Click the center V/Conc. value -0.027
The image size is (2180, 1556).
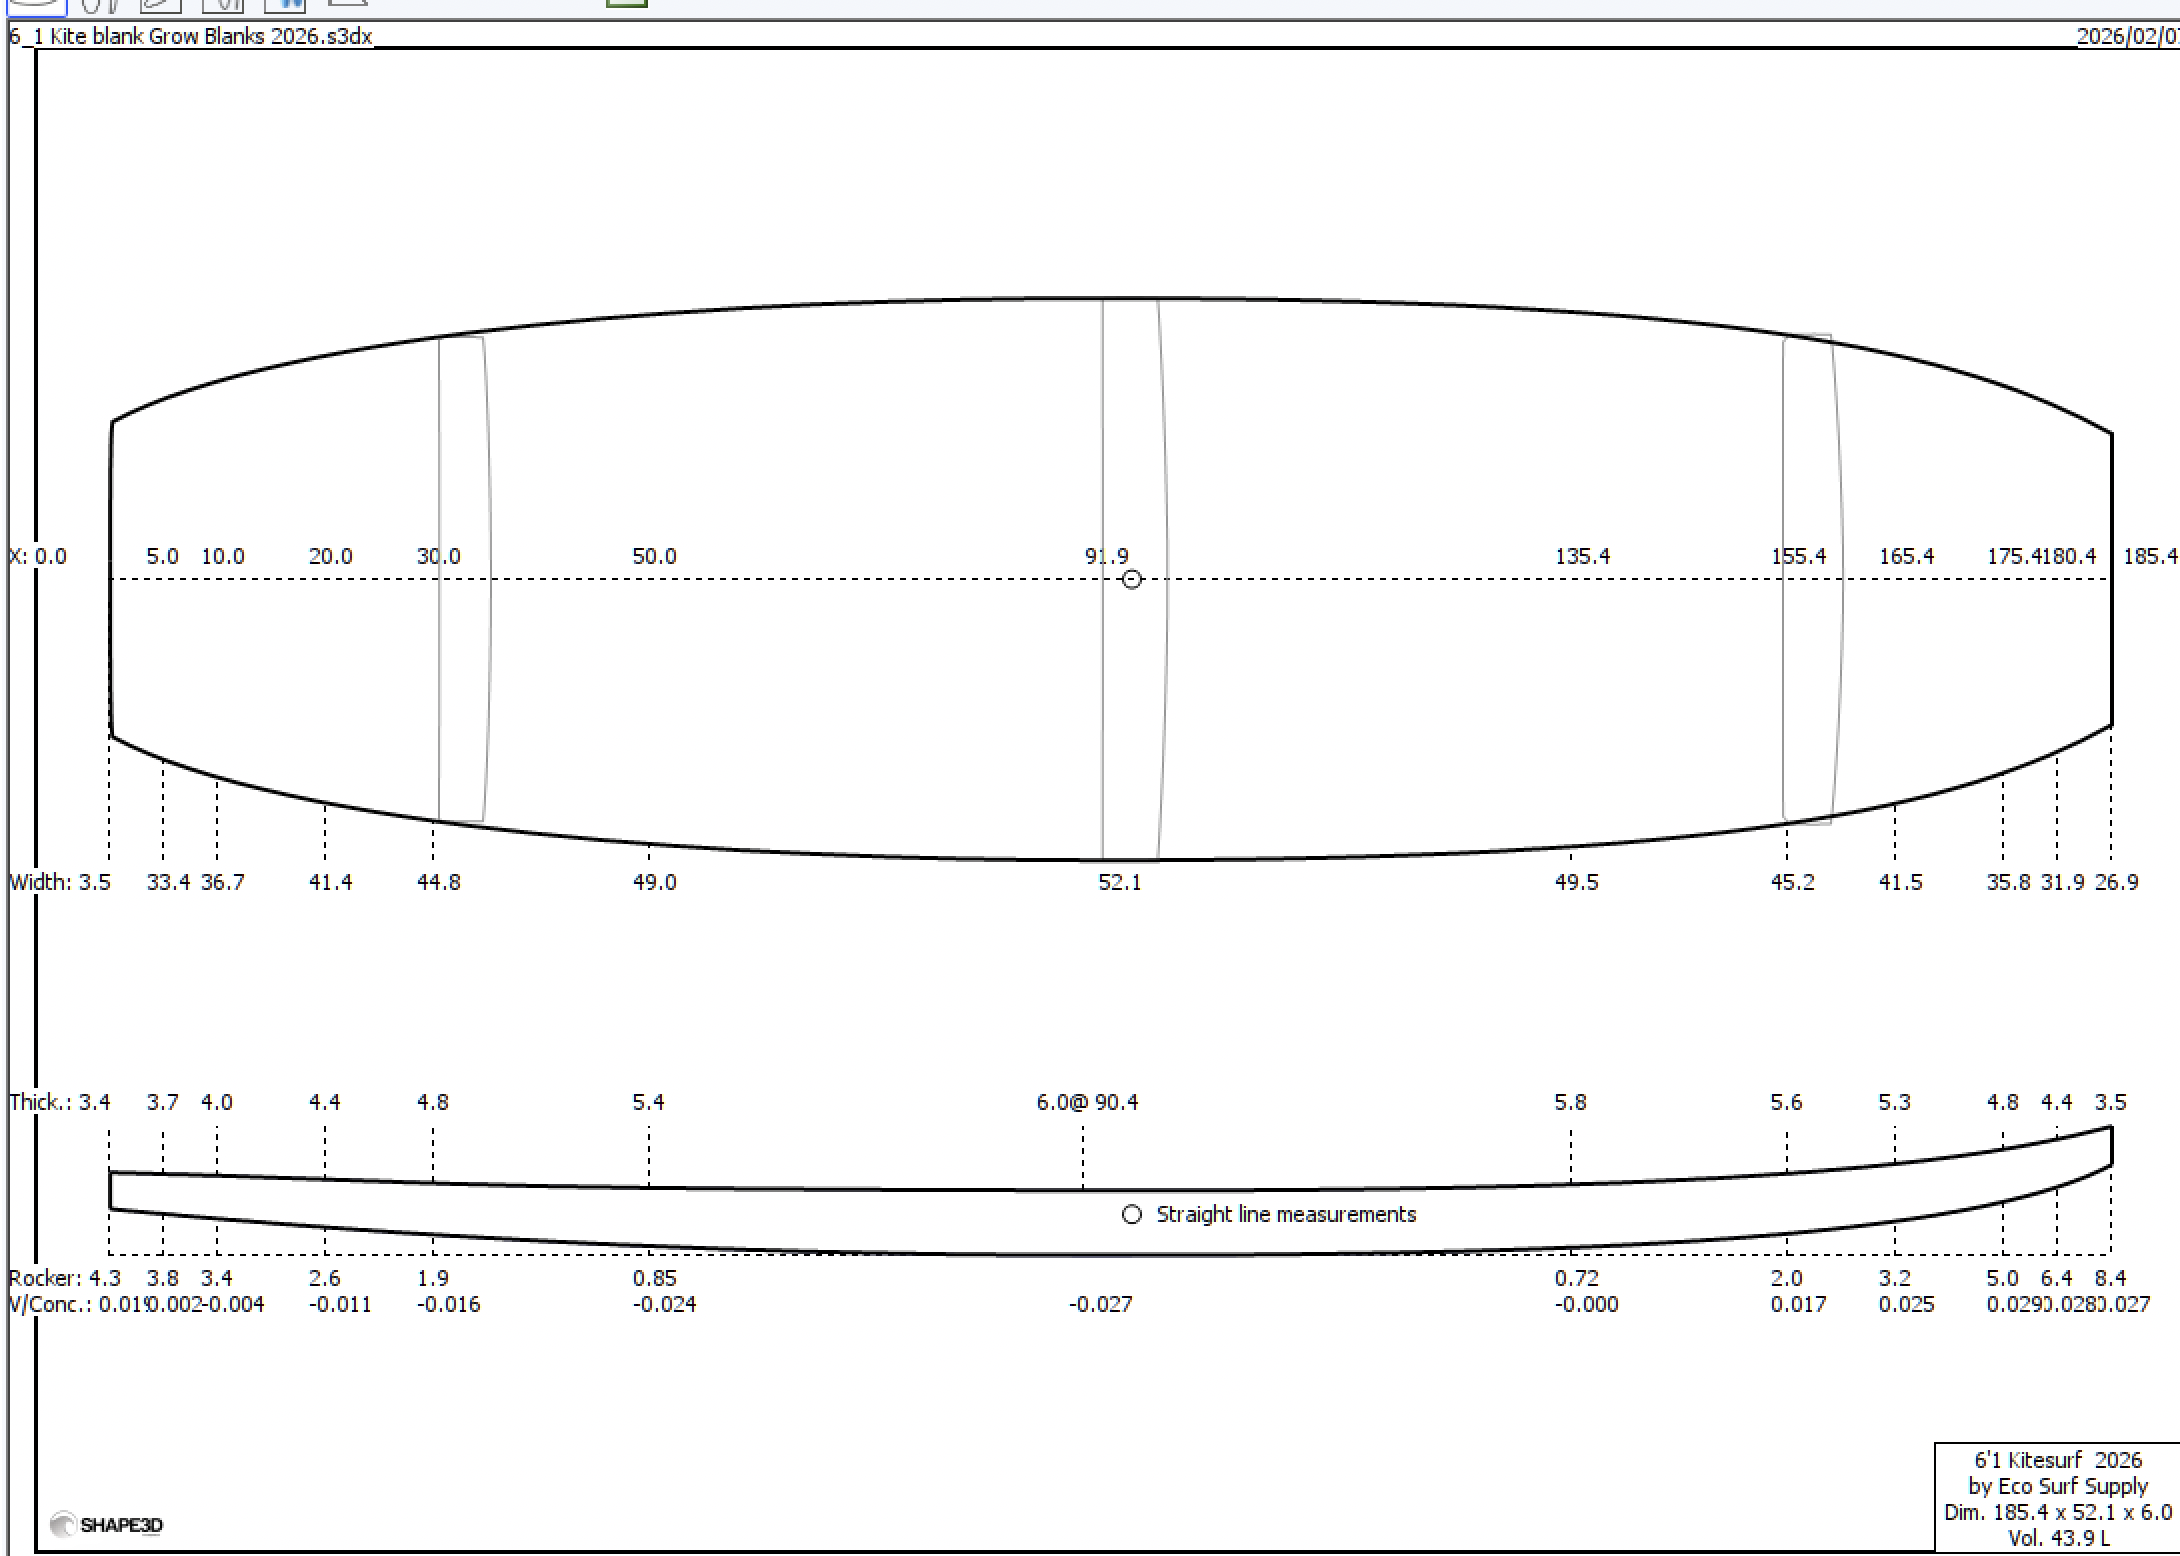pos(1100,1304)
